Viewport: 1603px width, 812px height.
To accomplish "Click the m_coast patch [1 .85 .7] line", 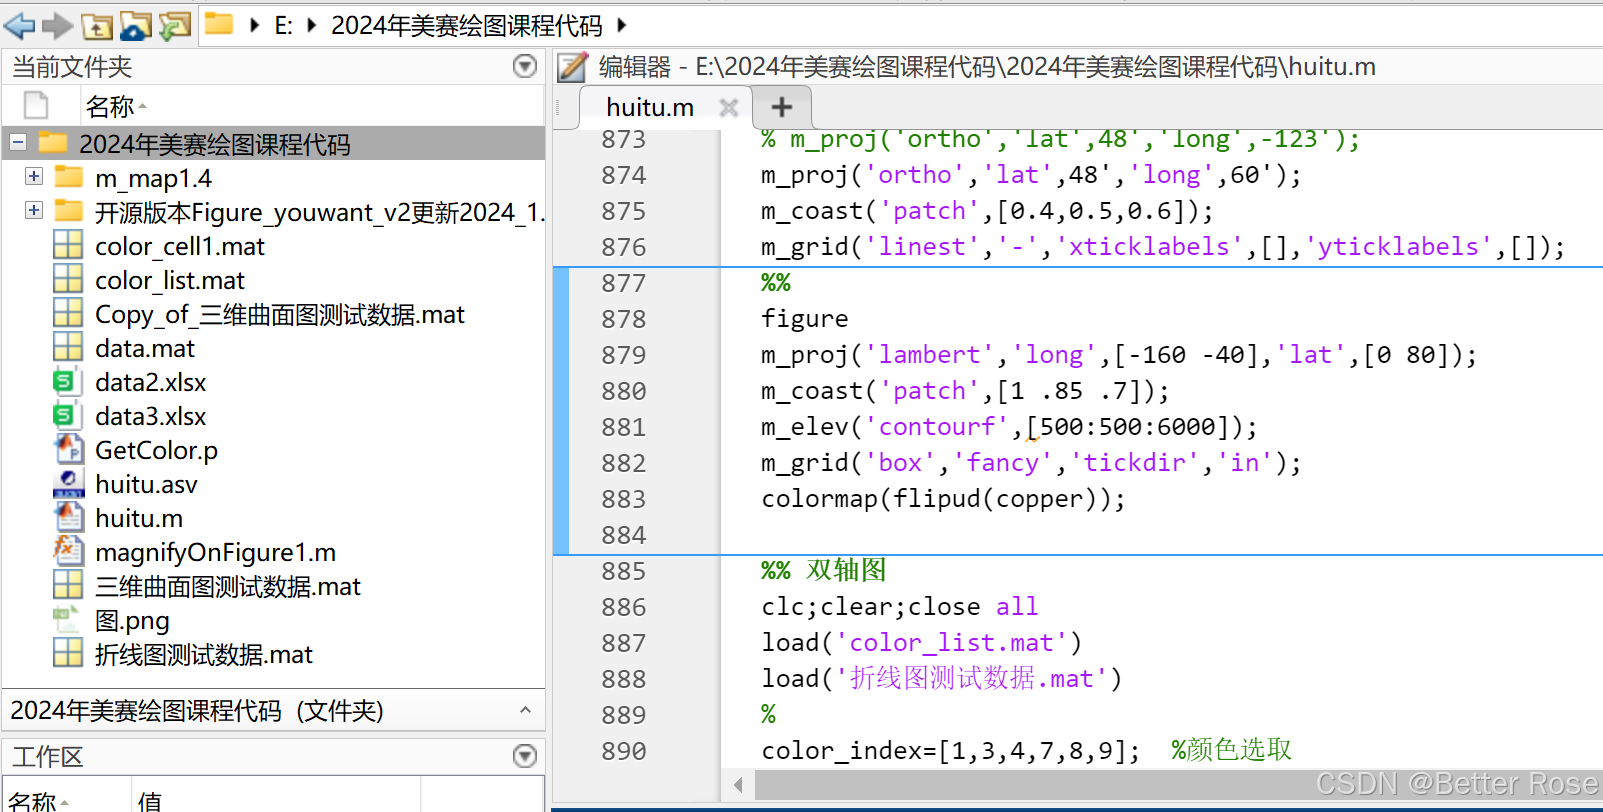I will [965, 391].
